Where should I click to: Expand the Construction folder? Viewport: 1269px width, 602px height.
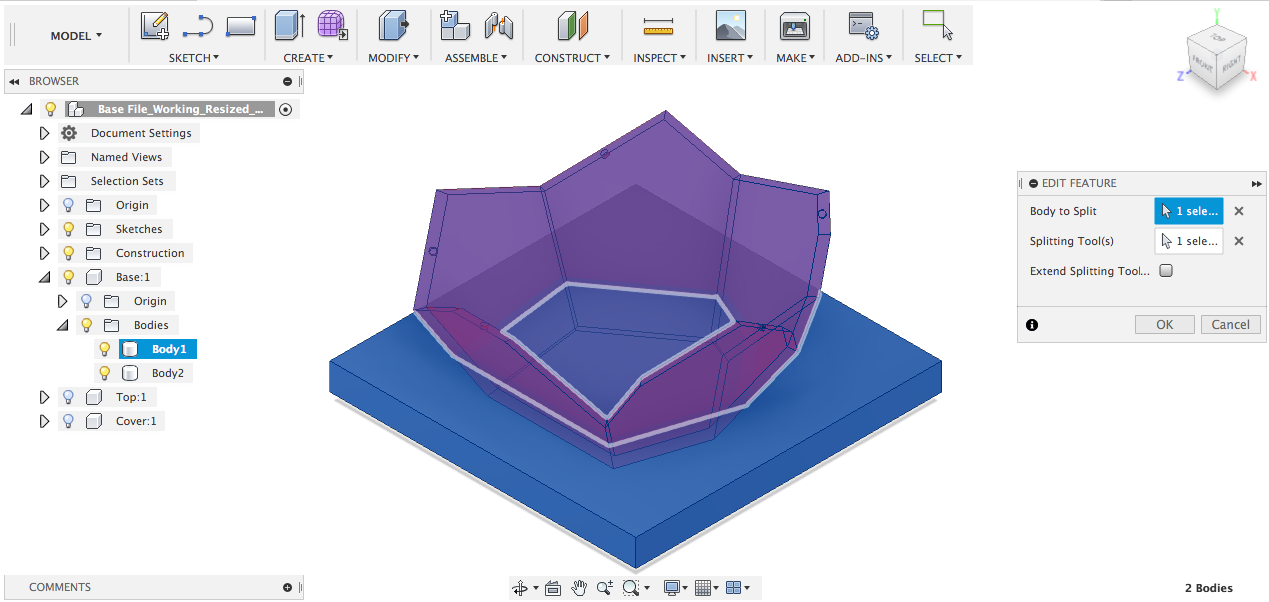click(44, 253)
